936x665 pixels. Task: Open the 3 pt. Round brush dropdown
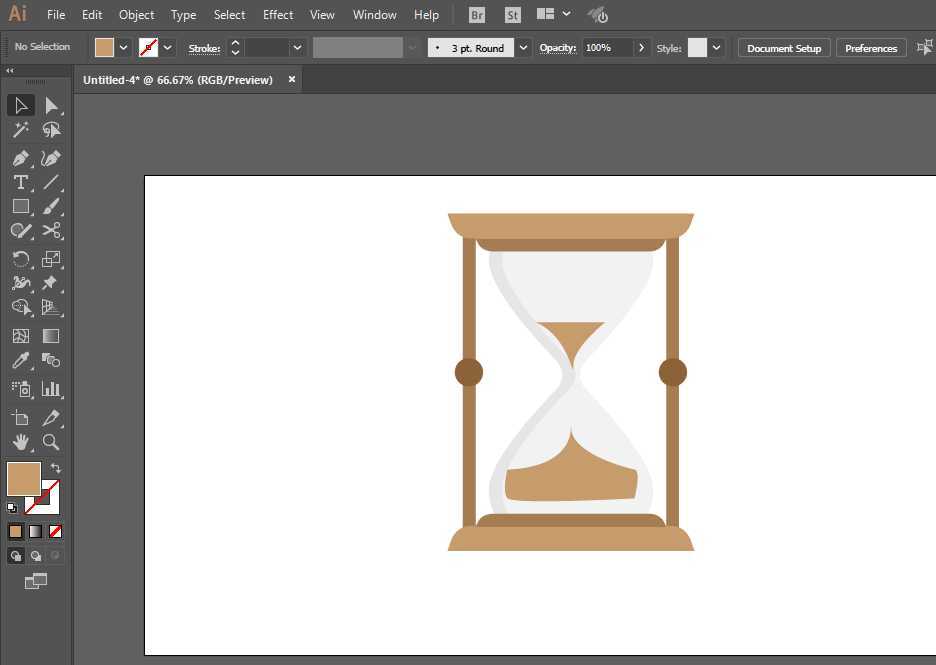pos(524,47)
